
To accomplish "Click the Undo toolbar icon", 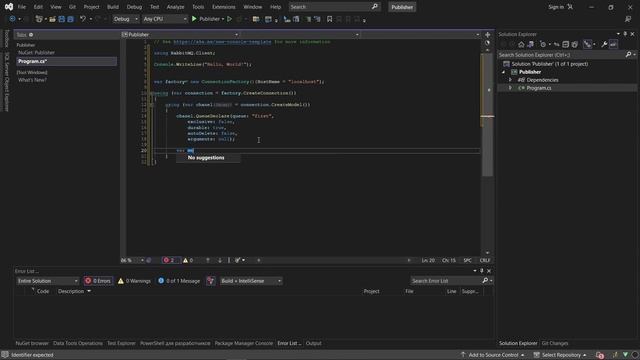I will coord(83,19).
